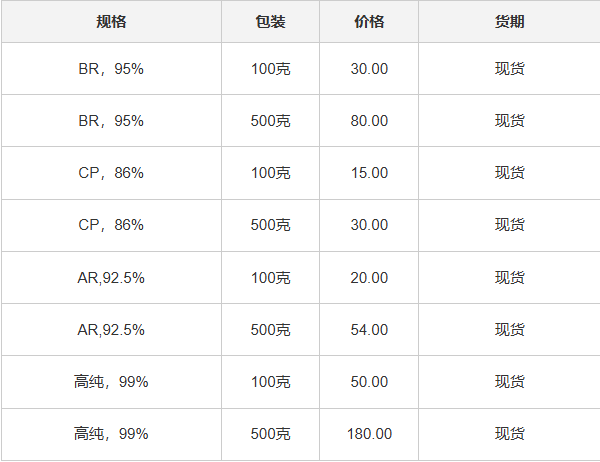Click the 54.00 price cell
Viewport: 600px width, 462px height.
[369, 329]
